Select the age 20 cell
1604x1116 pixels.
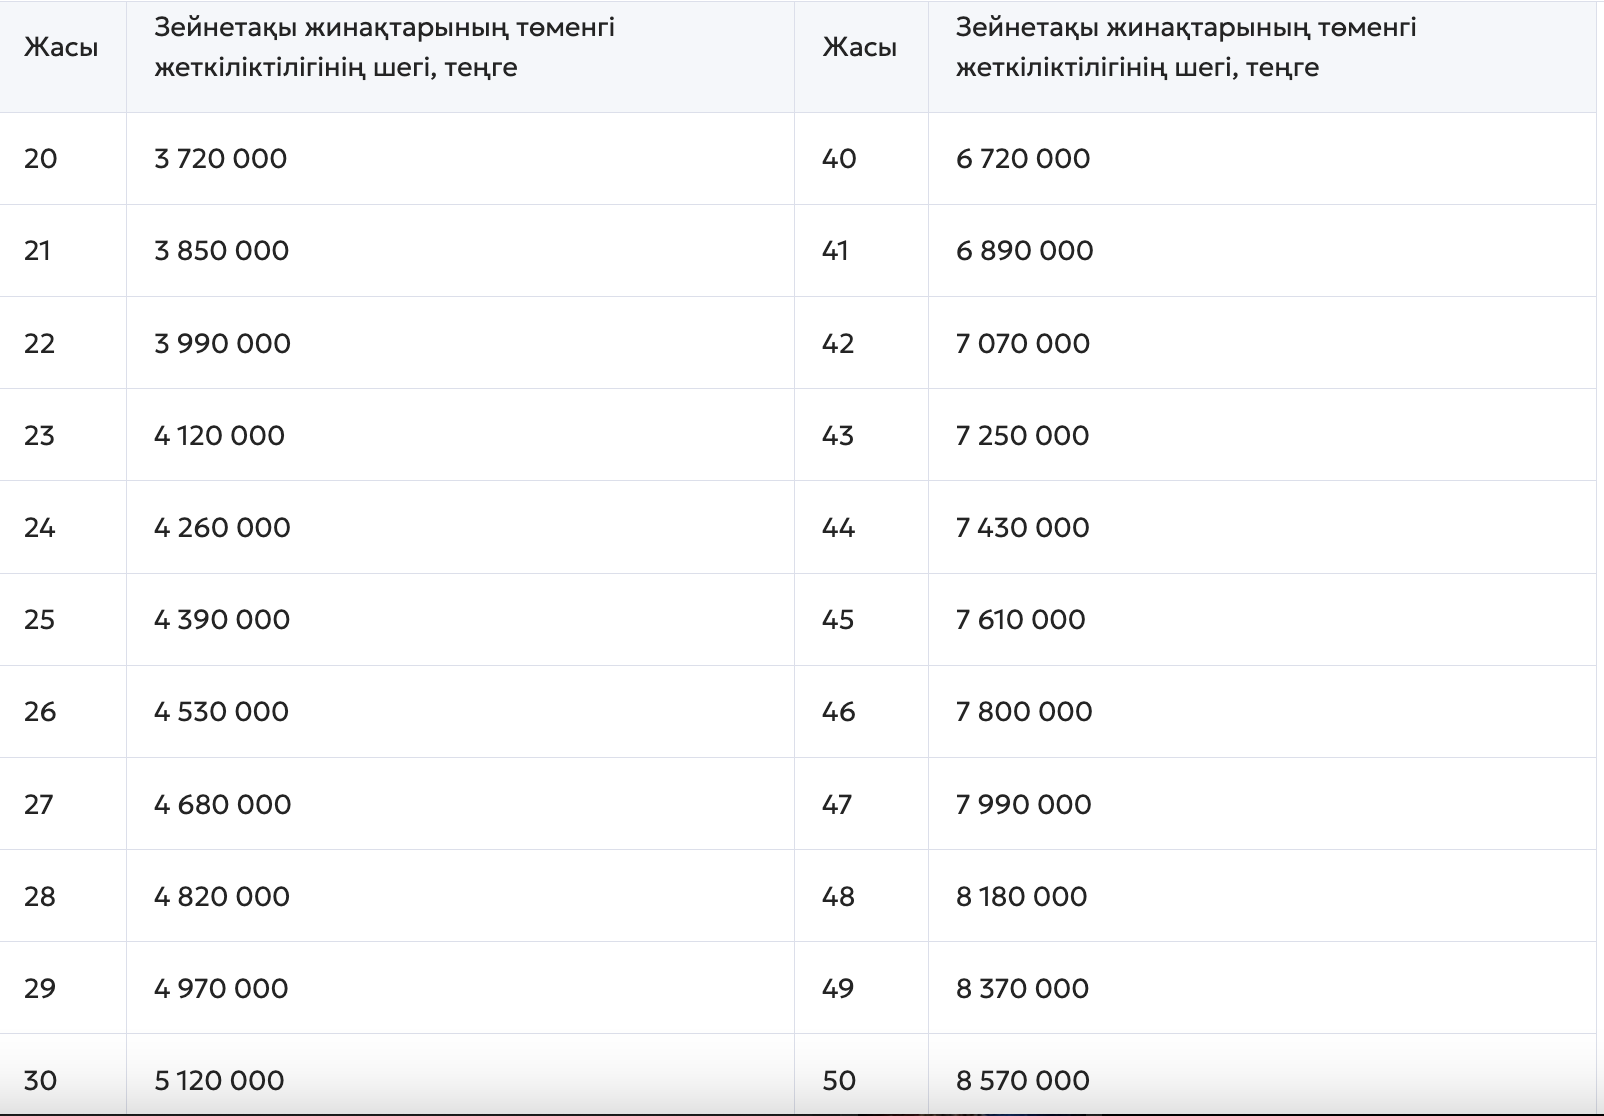tap(41, 159)
